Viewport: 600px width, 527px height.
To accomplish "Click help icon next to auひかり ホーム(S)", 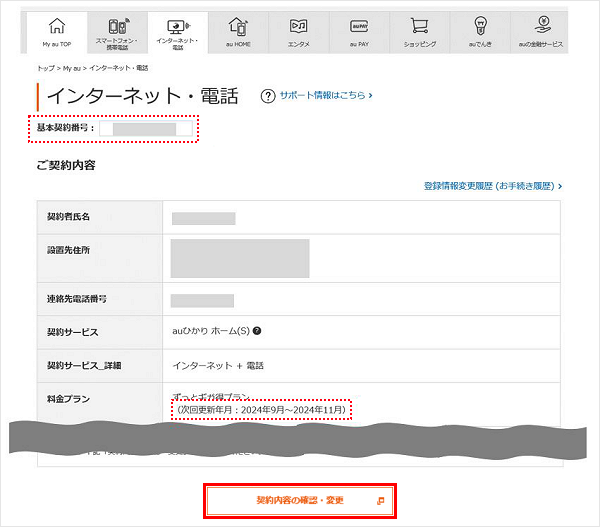I will point(257,331).
